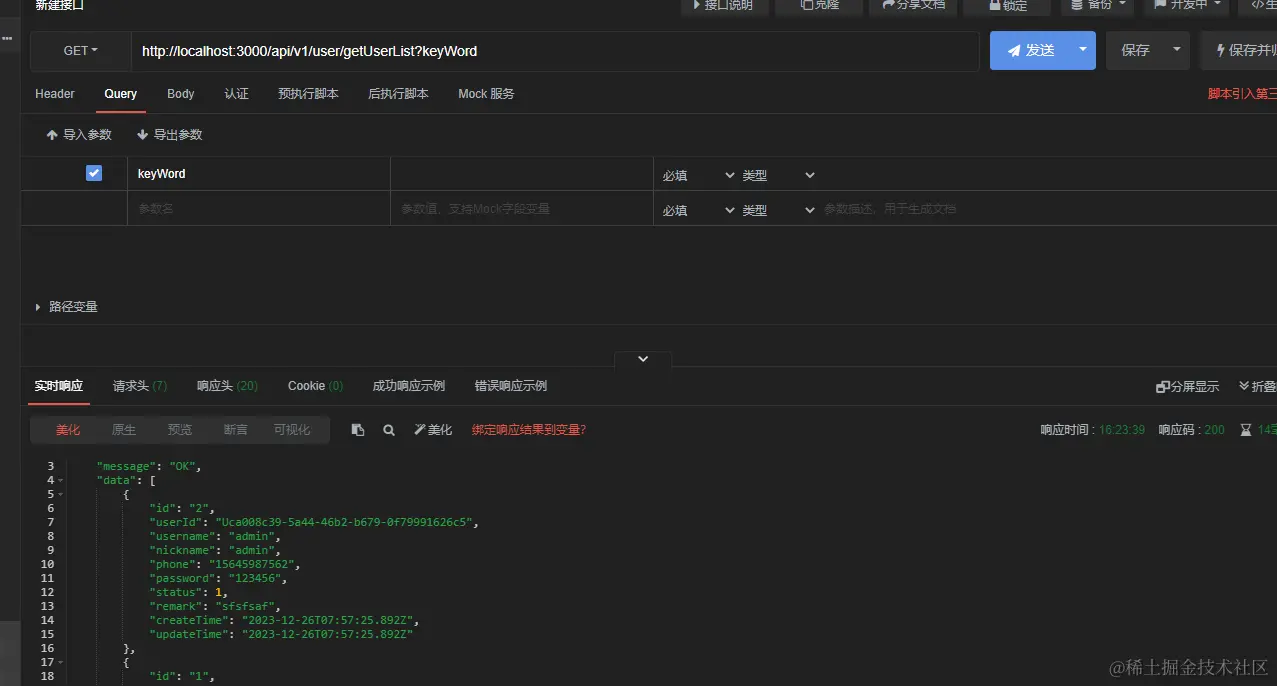Open the Save button's dropdown arrow
1277x686 pixels.
click(x=1177, y=50)
